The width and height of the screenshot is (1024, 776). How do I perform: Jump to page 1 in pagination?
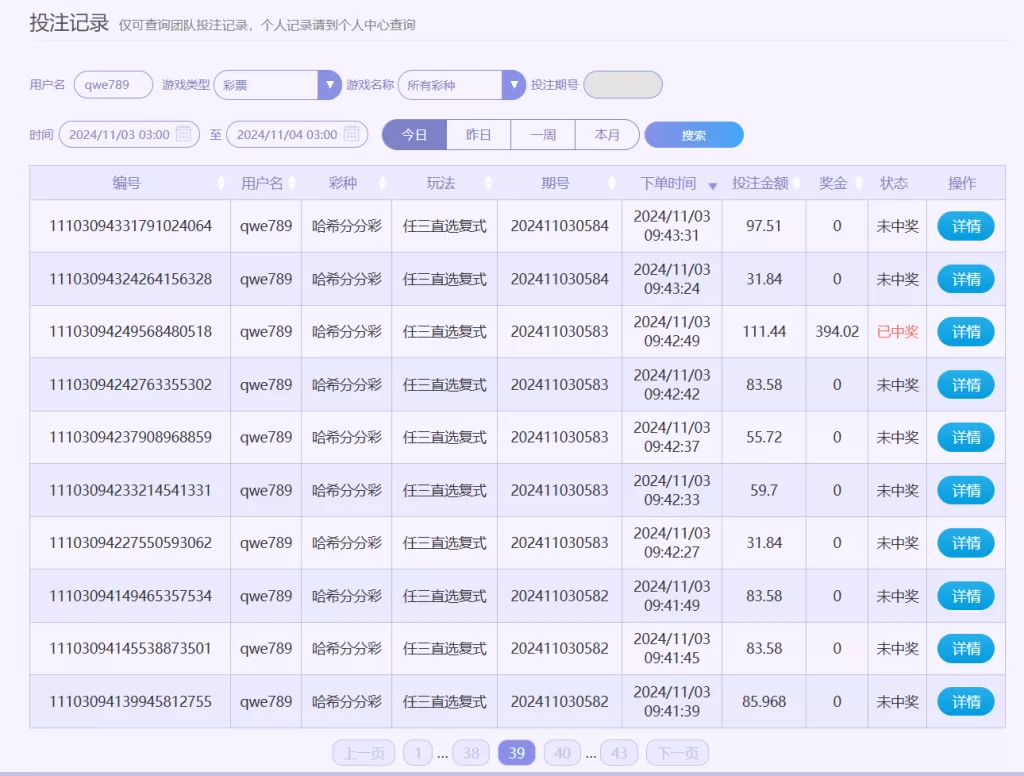(417, 753)
